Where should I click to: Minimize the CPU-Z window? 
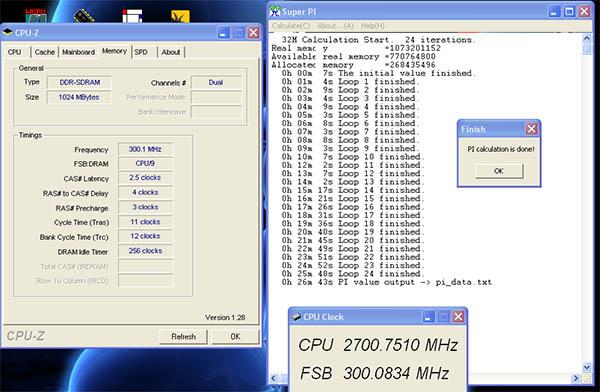[224, 33]
